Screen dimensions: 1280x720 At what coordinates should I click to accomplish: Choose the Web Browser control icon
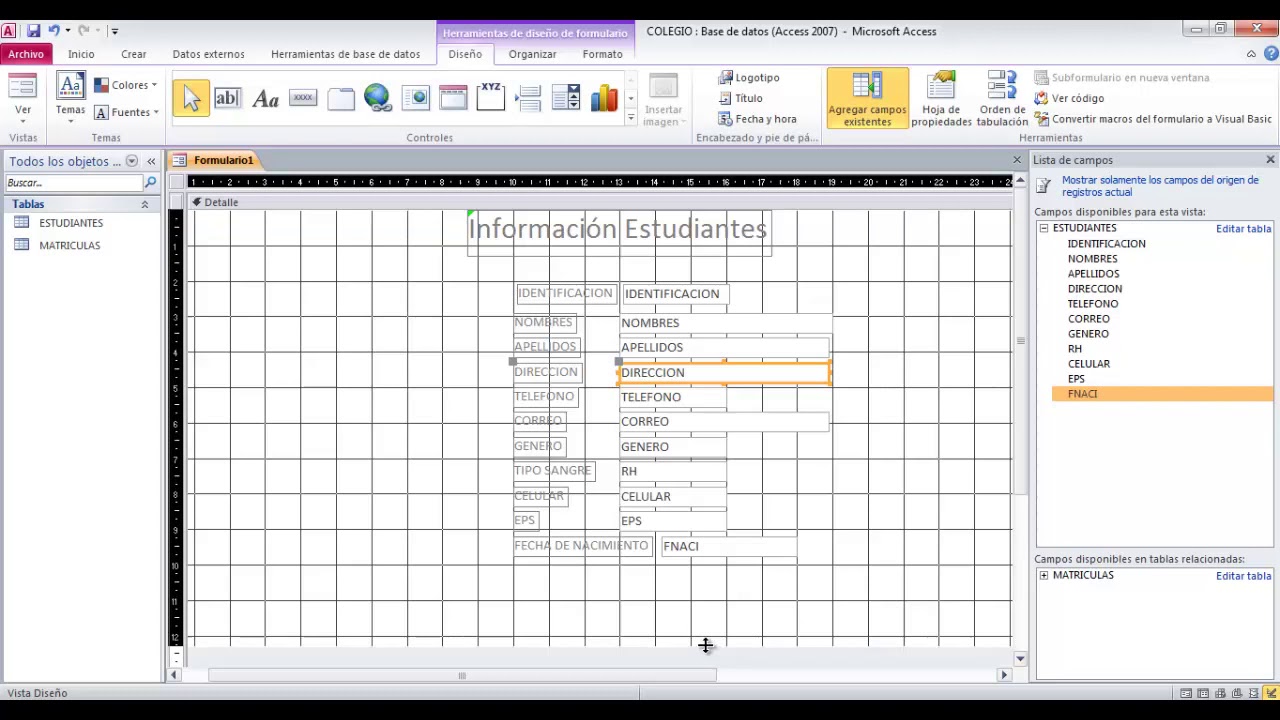[x=416, y=98]
